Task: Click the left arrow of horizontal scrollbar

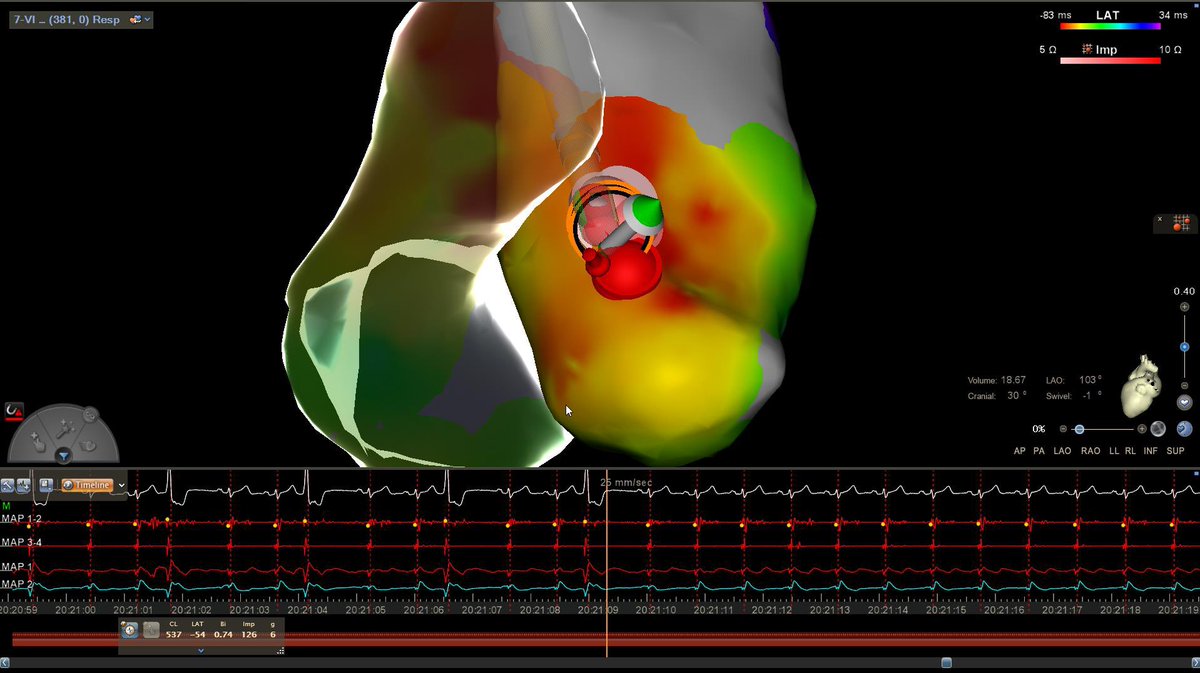Action: 5,662
